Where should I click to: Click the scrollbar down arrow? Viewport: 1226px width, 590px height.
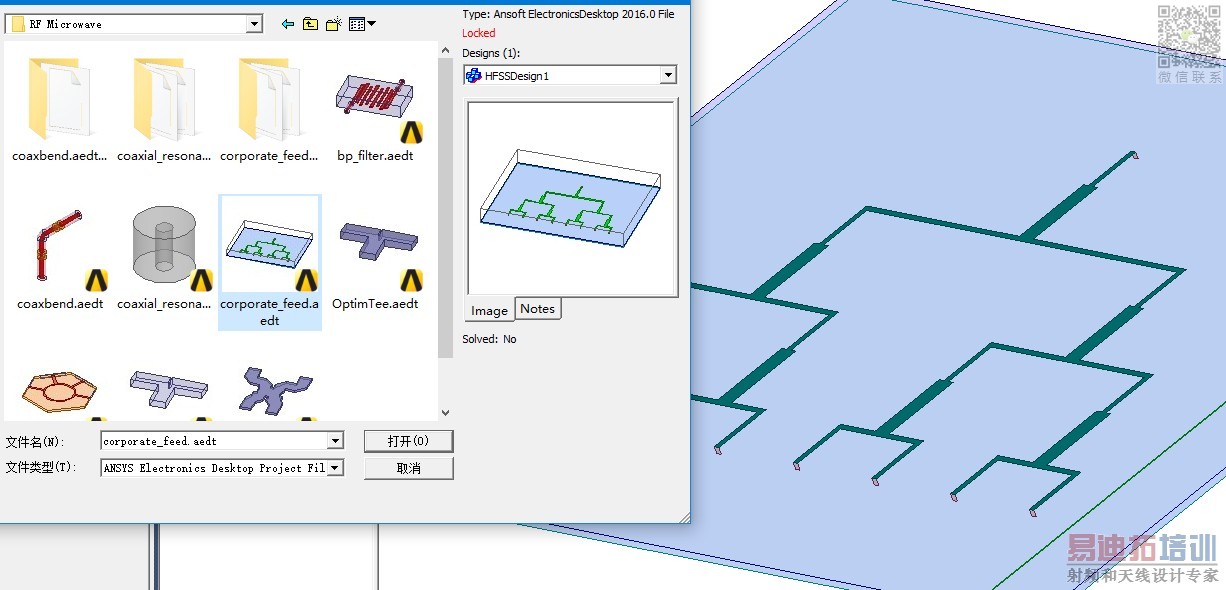click(x=446, y=411)
